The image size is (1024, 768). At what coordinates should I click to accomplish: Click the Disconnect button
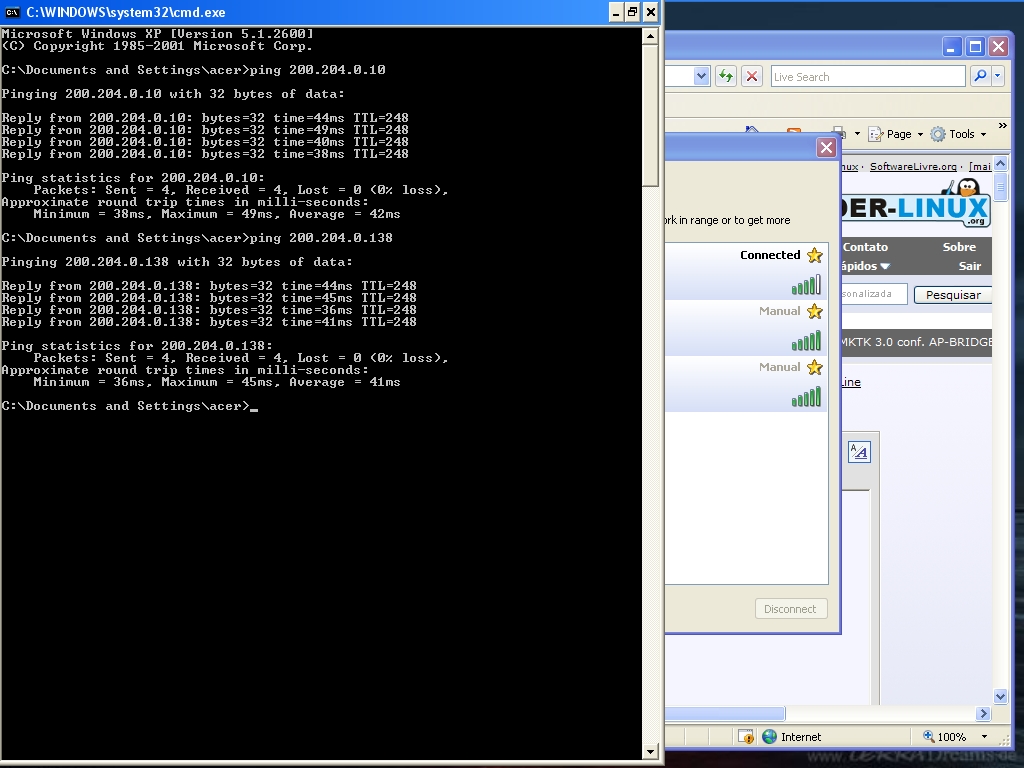coord(791,609)
